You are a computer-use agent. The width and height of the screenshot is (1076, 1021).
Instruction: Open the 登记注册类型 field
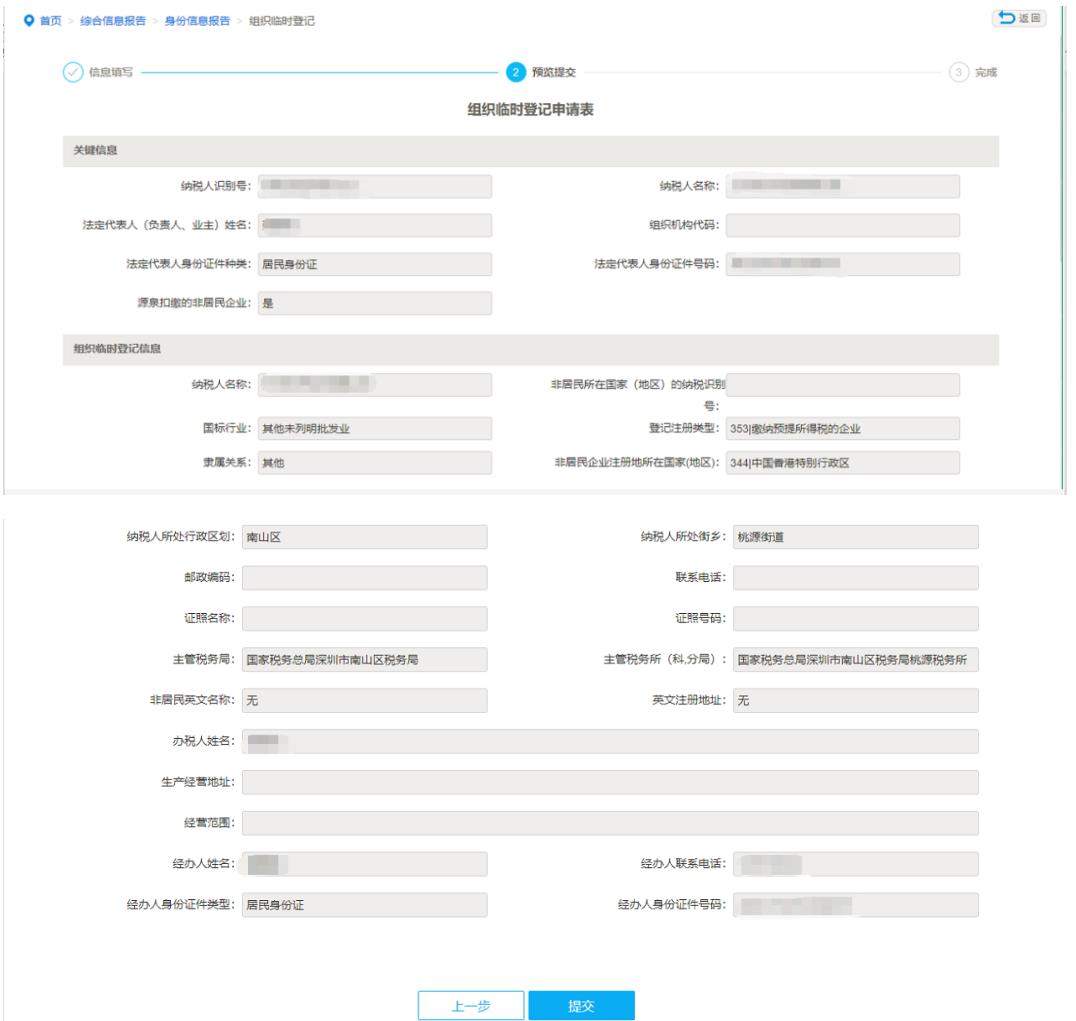pos(841,428)
